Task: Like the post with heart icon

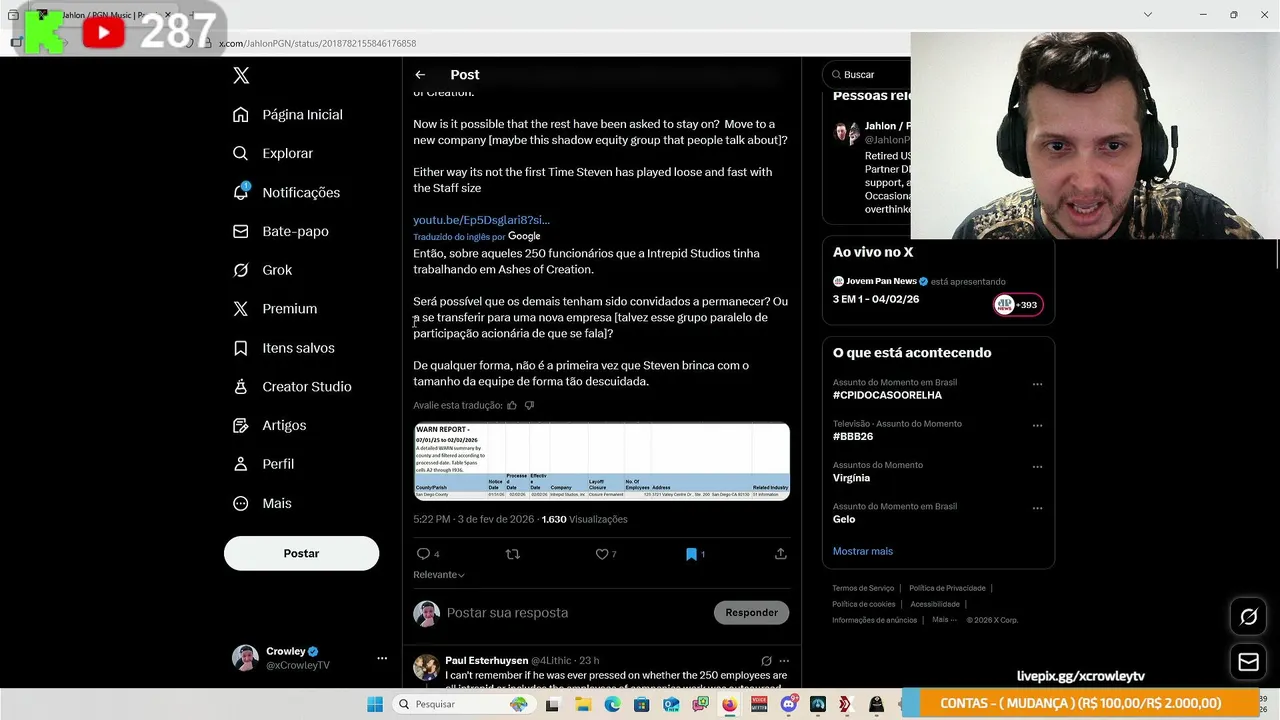Action: [x=602, y=554]
